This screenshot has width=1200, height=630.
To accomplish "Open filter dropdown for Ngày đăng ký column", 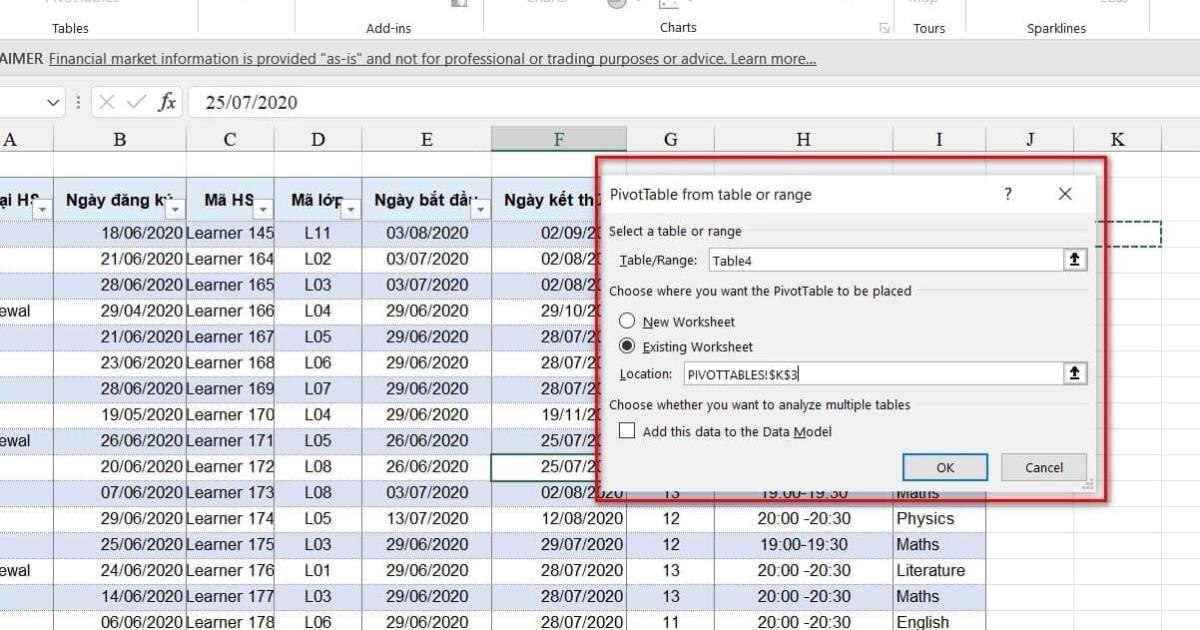I will (175, 208).
